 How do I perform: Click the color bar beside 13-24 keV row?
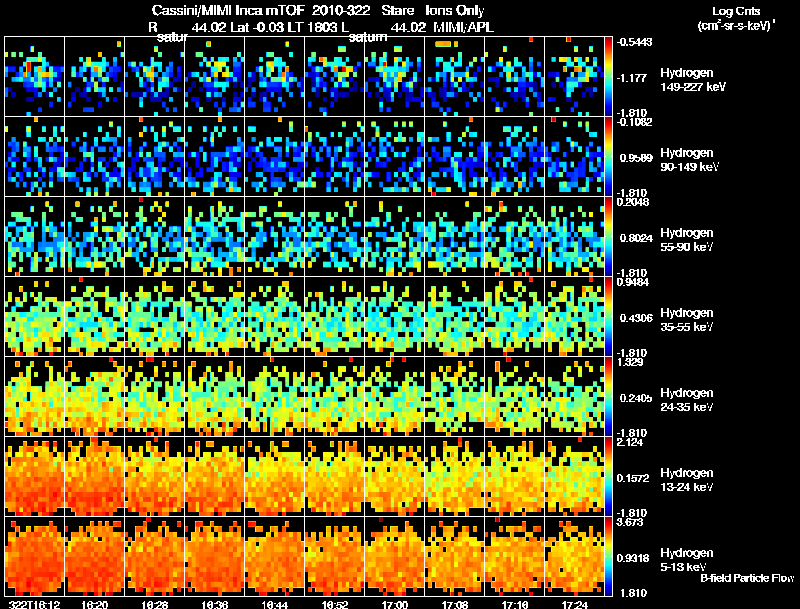pyautogui.click(x=609, y=476)
